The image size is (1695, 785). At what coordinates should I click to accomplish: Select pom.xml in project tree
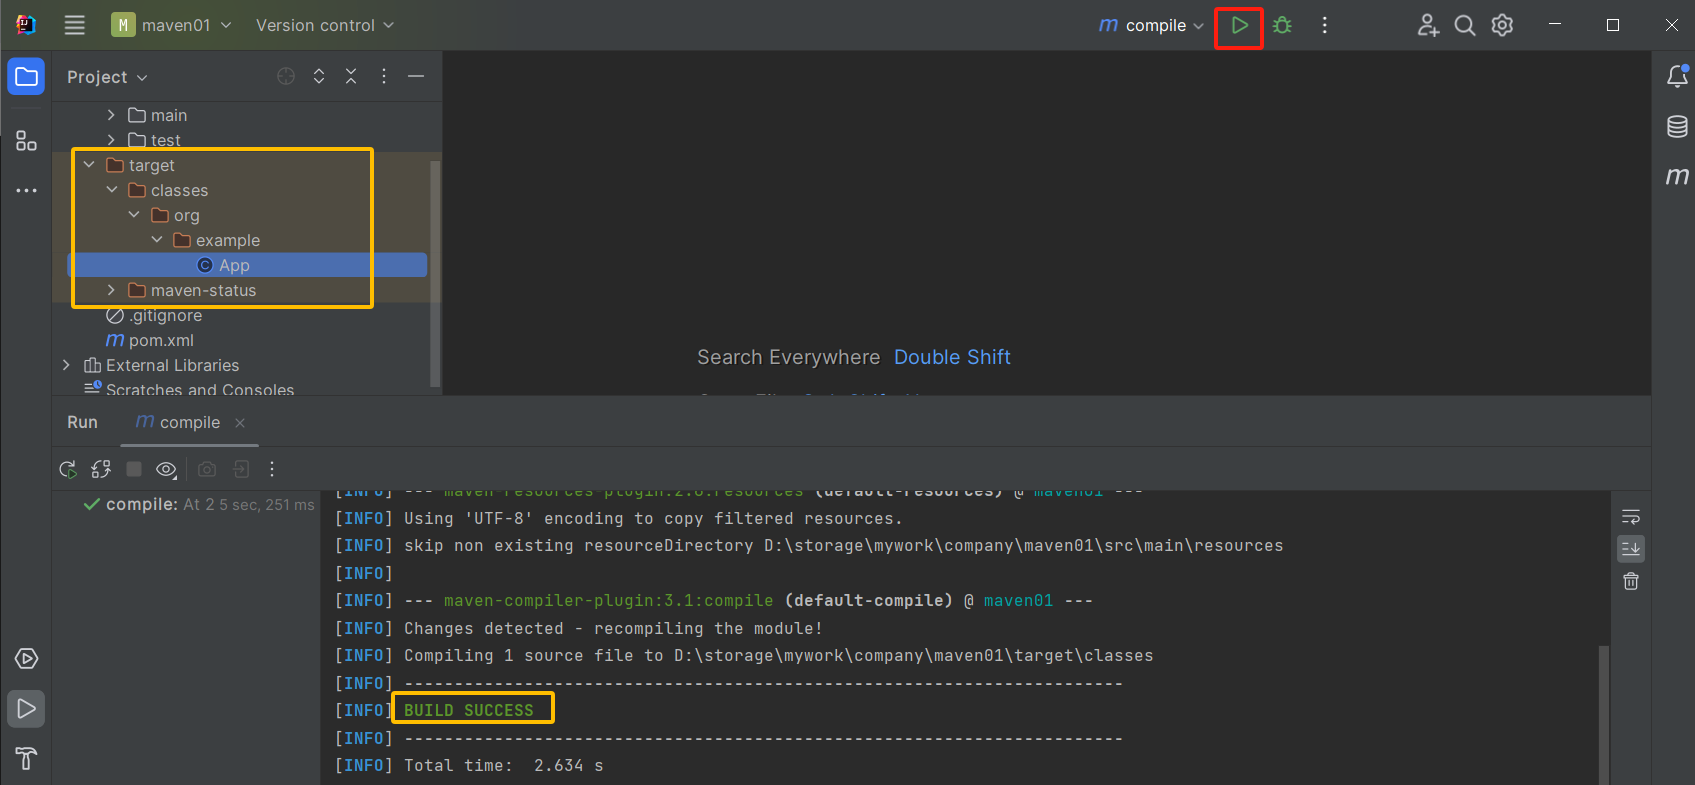[x=150, y=340]
